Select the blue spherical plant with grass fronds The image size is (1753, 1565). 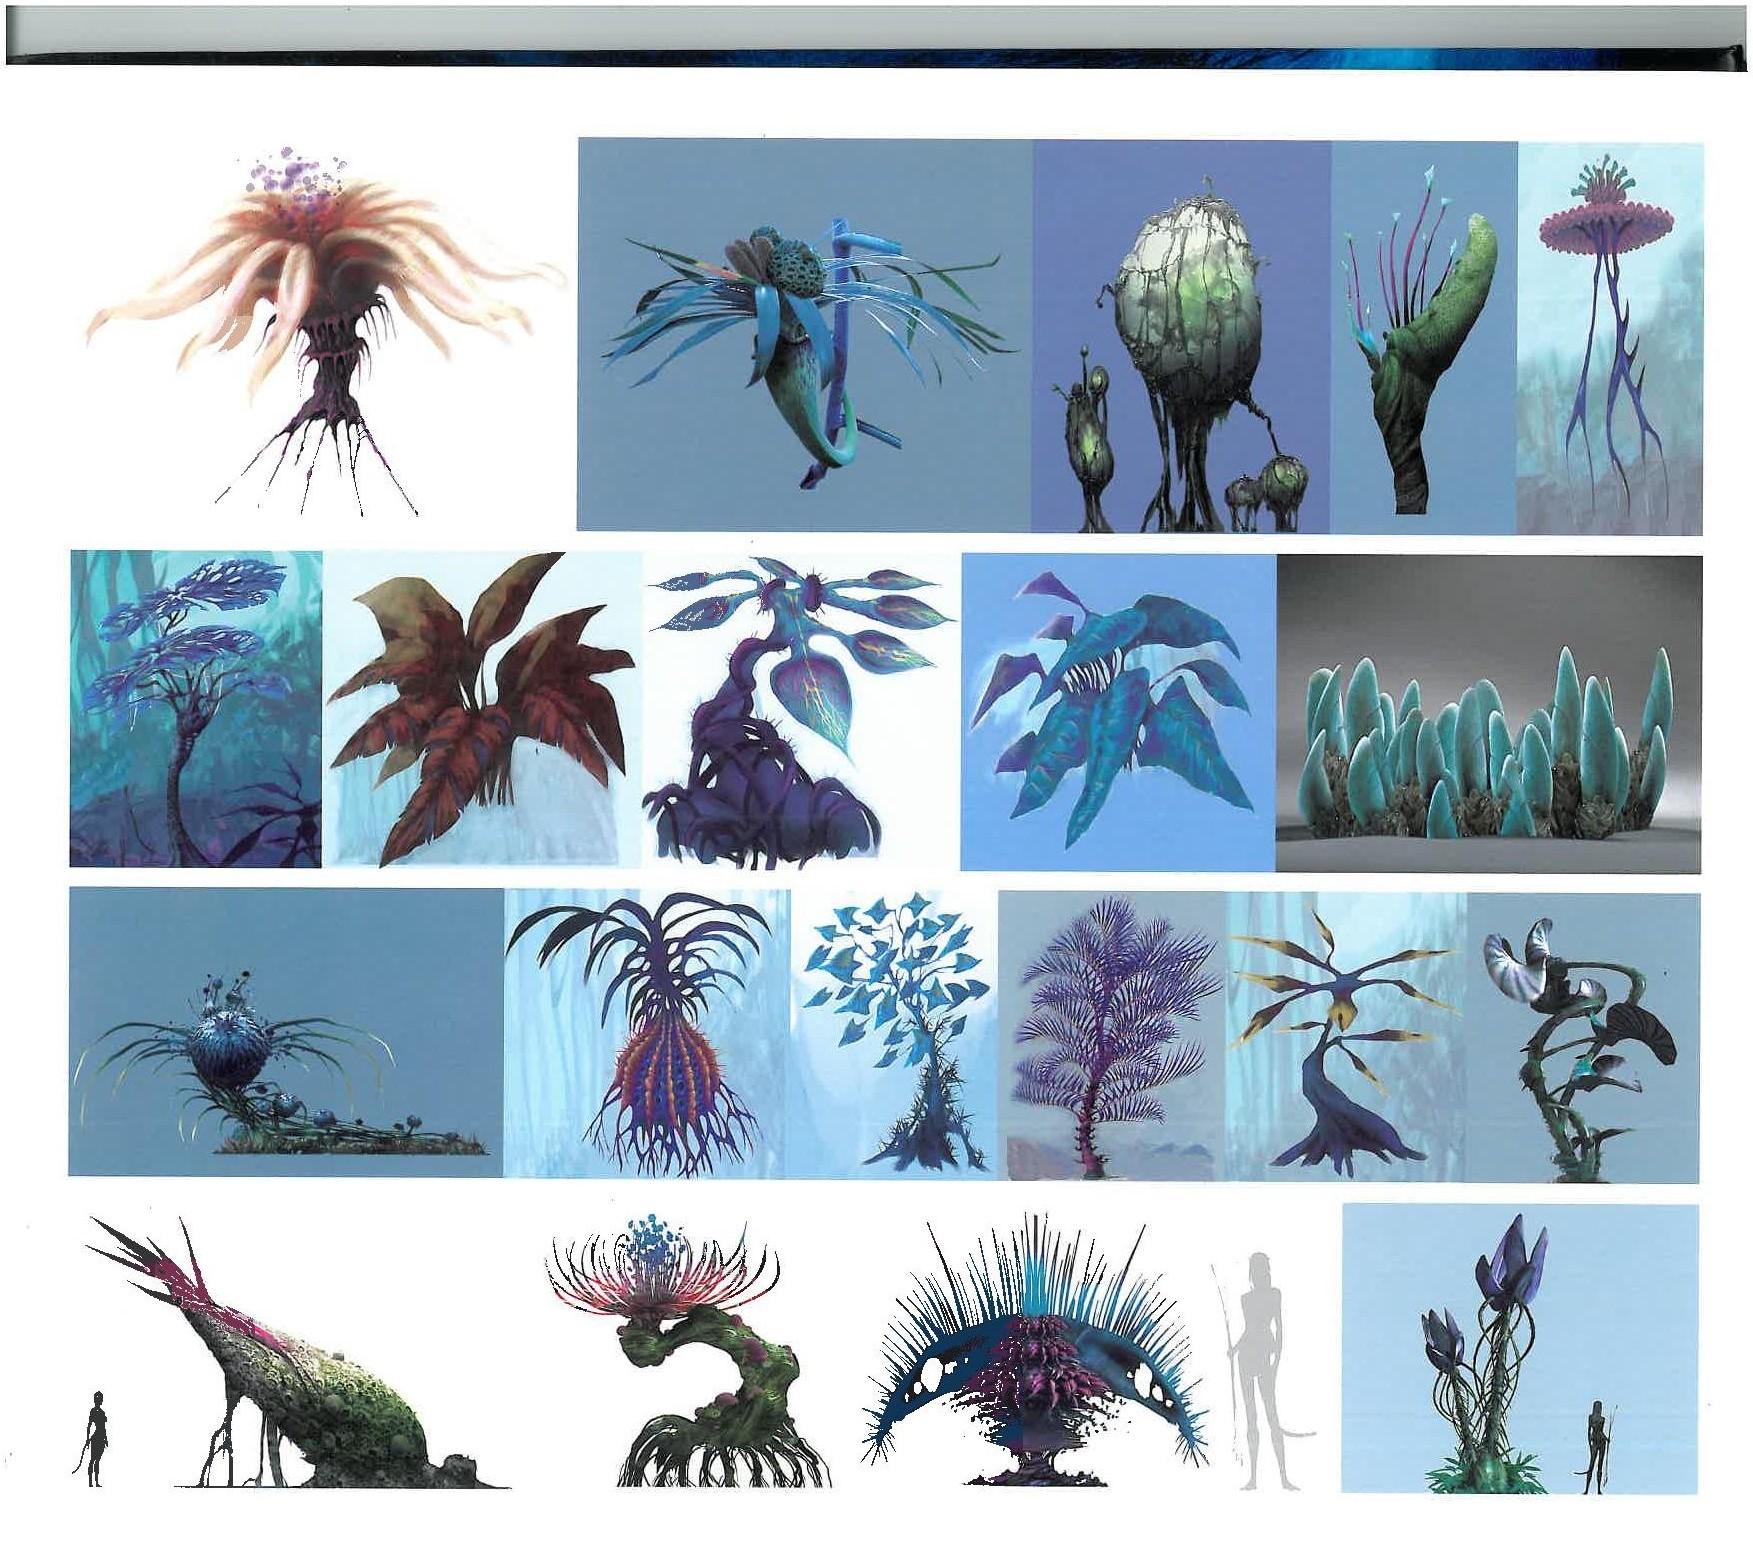pyautogui.click(x=285, y=1032)
